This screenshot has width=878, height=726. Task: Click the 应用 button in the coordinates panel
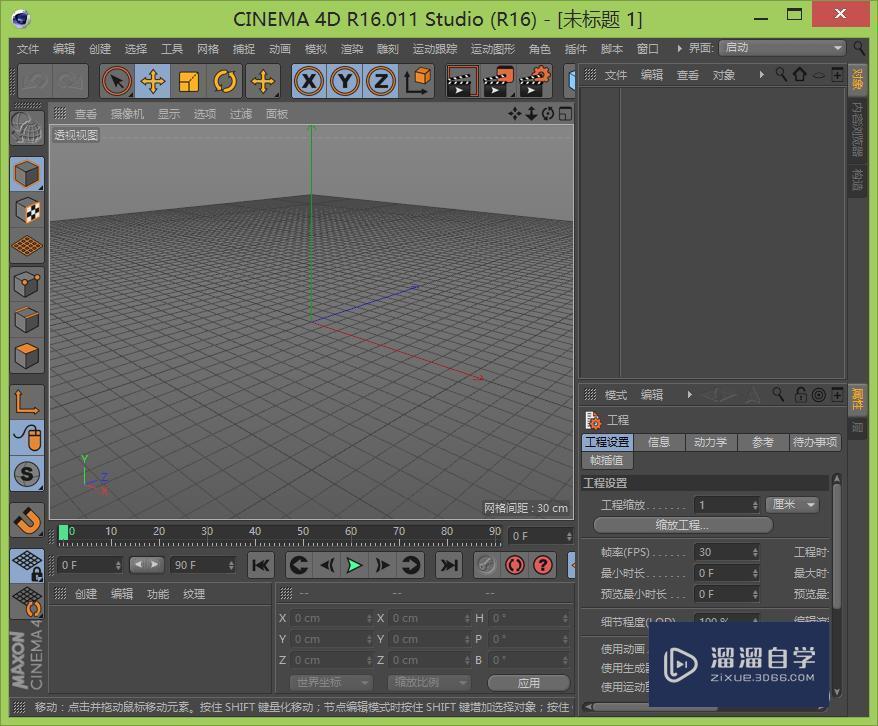528,682
